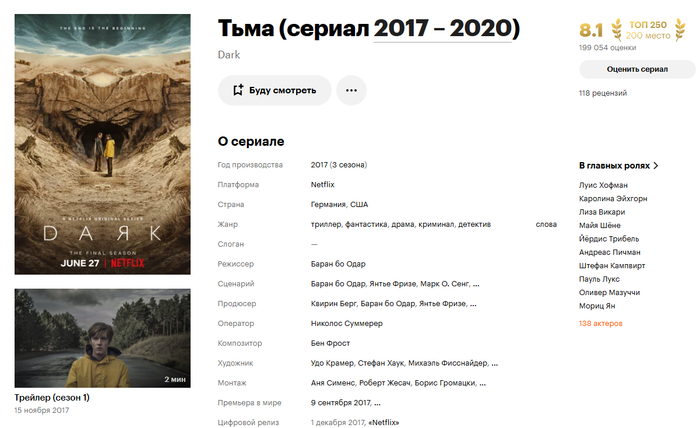
Task: Click the 2017 – 2020 years in title
Action: (x=442, y=29)
